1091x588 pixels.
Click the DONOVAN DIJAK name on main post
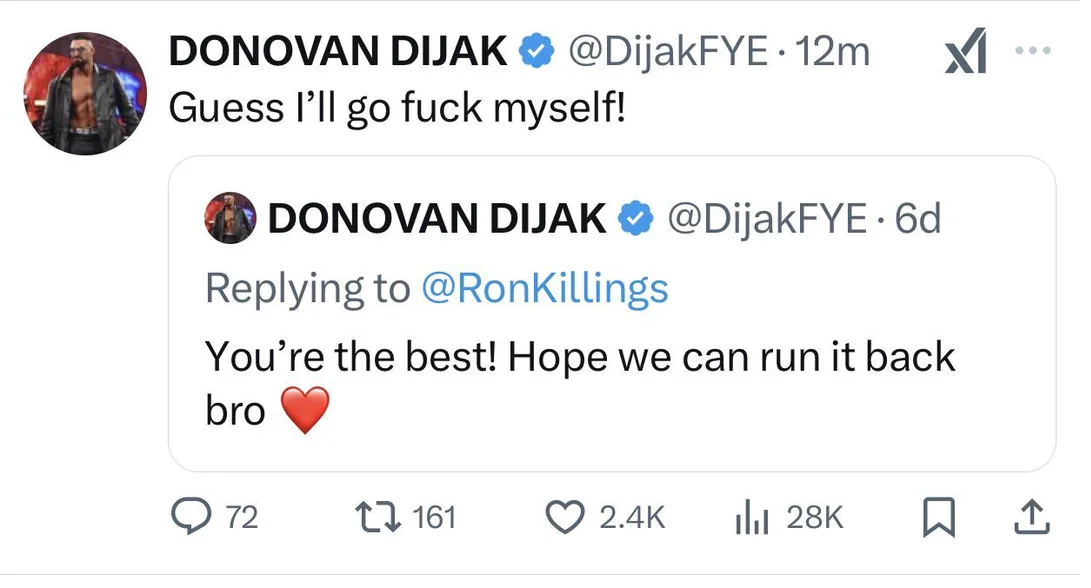pyautogui.click(x=338, y=52)
